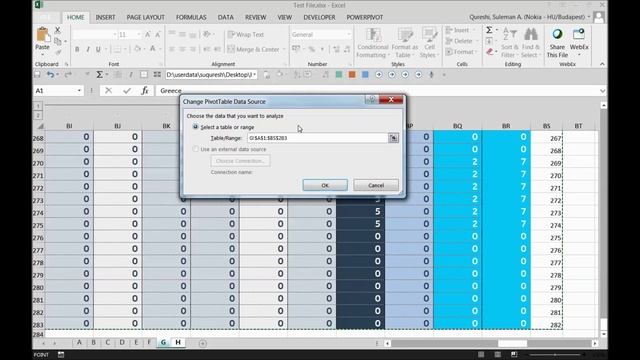Screen dimensions: 640x360
Task: Open the FORMULAS ribbon tab
Action: pyautogui.click(x=191, y=17)
